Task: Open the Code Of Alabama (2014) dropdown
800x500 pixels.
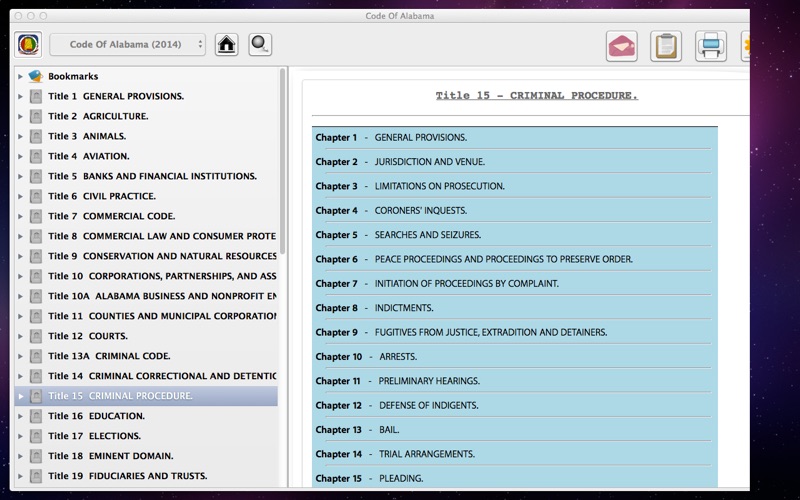Action: (x=128, y=44)
